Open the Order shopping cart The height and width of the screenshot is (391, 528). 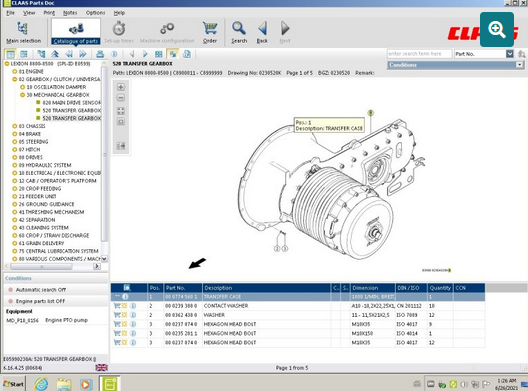[210, 32]
